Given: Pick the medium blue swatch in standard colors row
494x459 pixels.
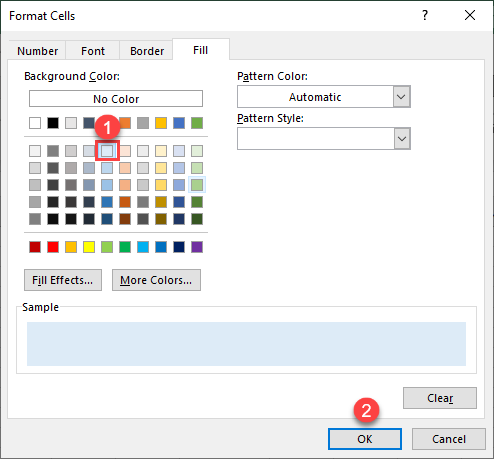Looking at the screenshot, I should [161, 247].
